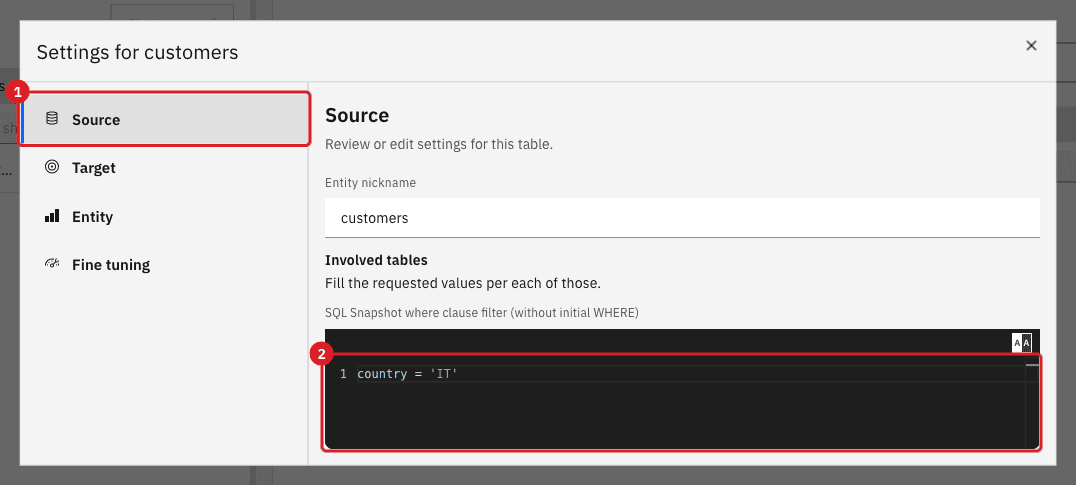This screenshot has width=1076, height=485.
Task: Click the database icon beside Source
Action: 52,119
